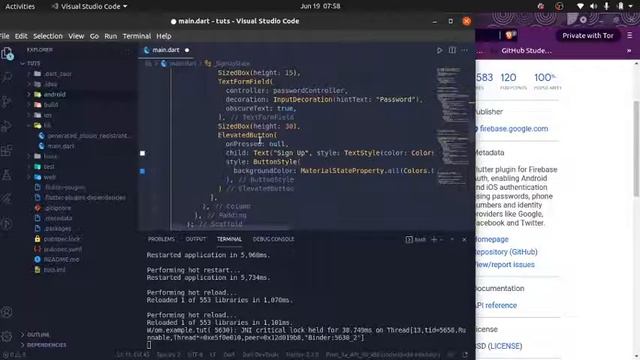Open the bash terminal shell selector
Viewport: 640px width, 360px height.
tap(416, 240)
